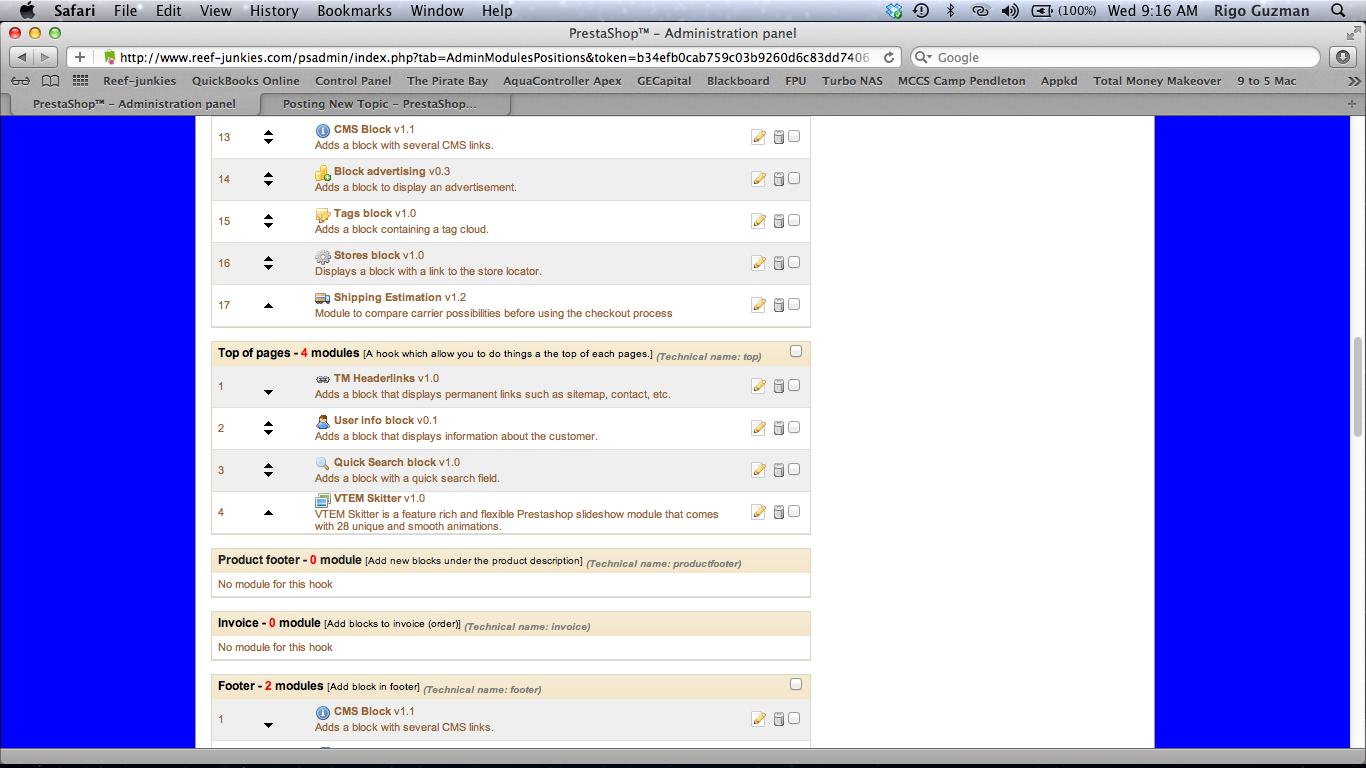Move Footer CMS Block down
This screenshot has height=768, width=1366.
[x=268, y=725]
